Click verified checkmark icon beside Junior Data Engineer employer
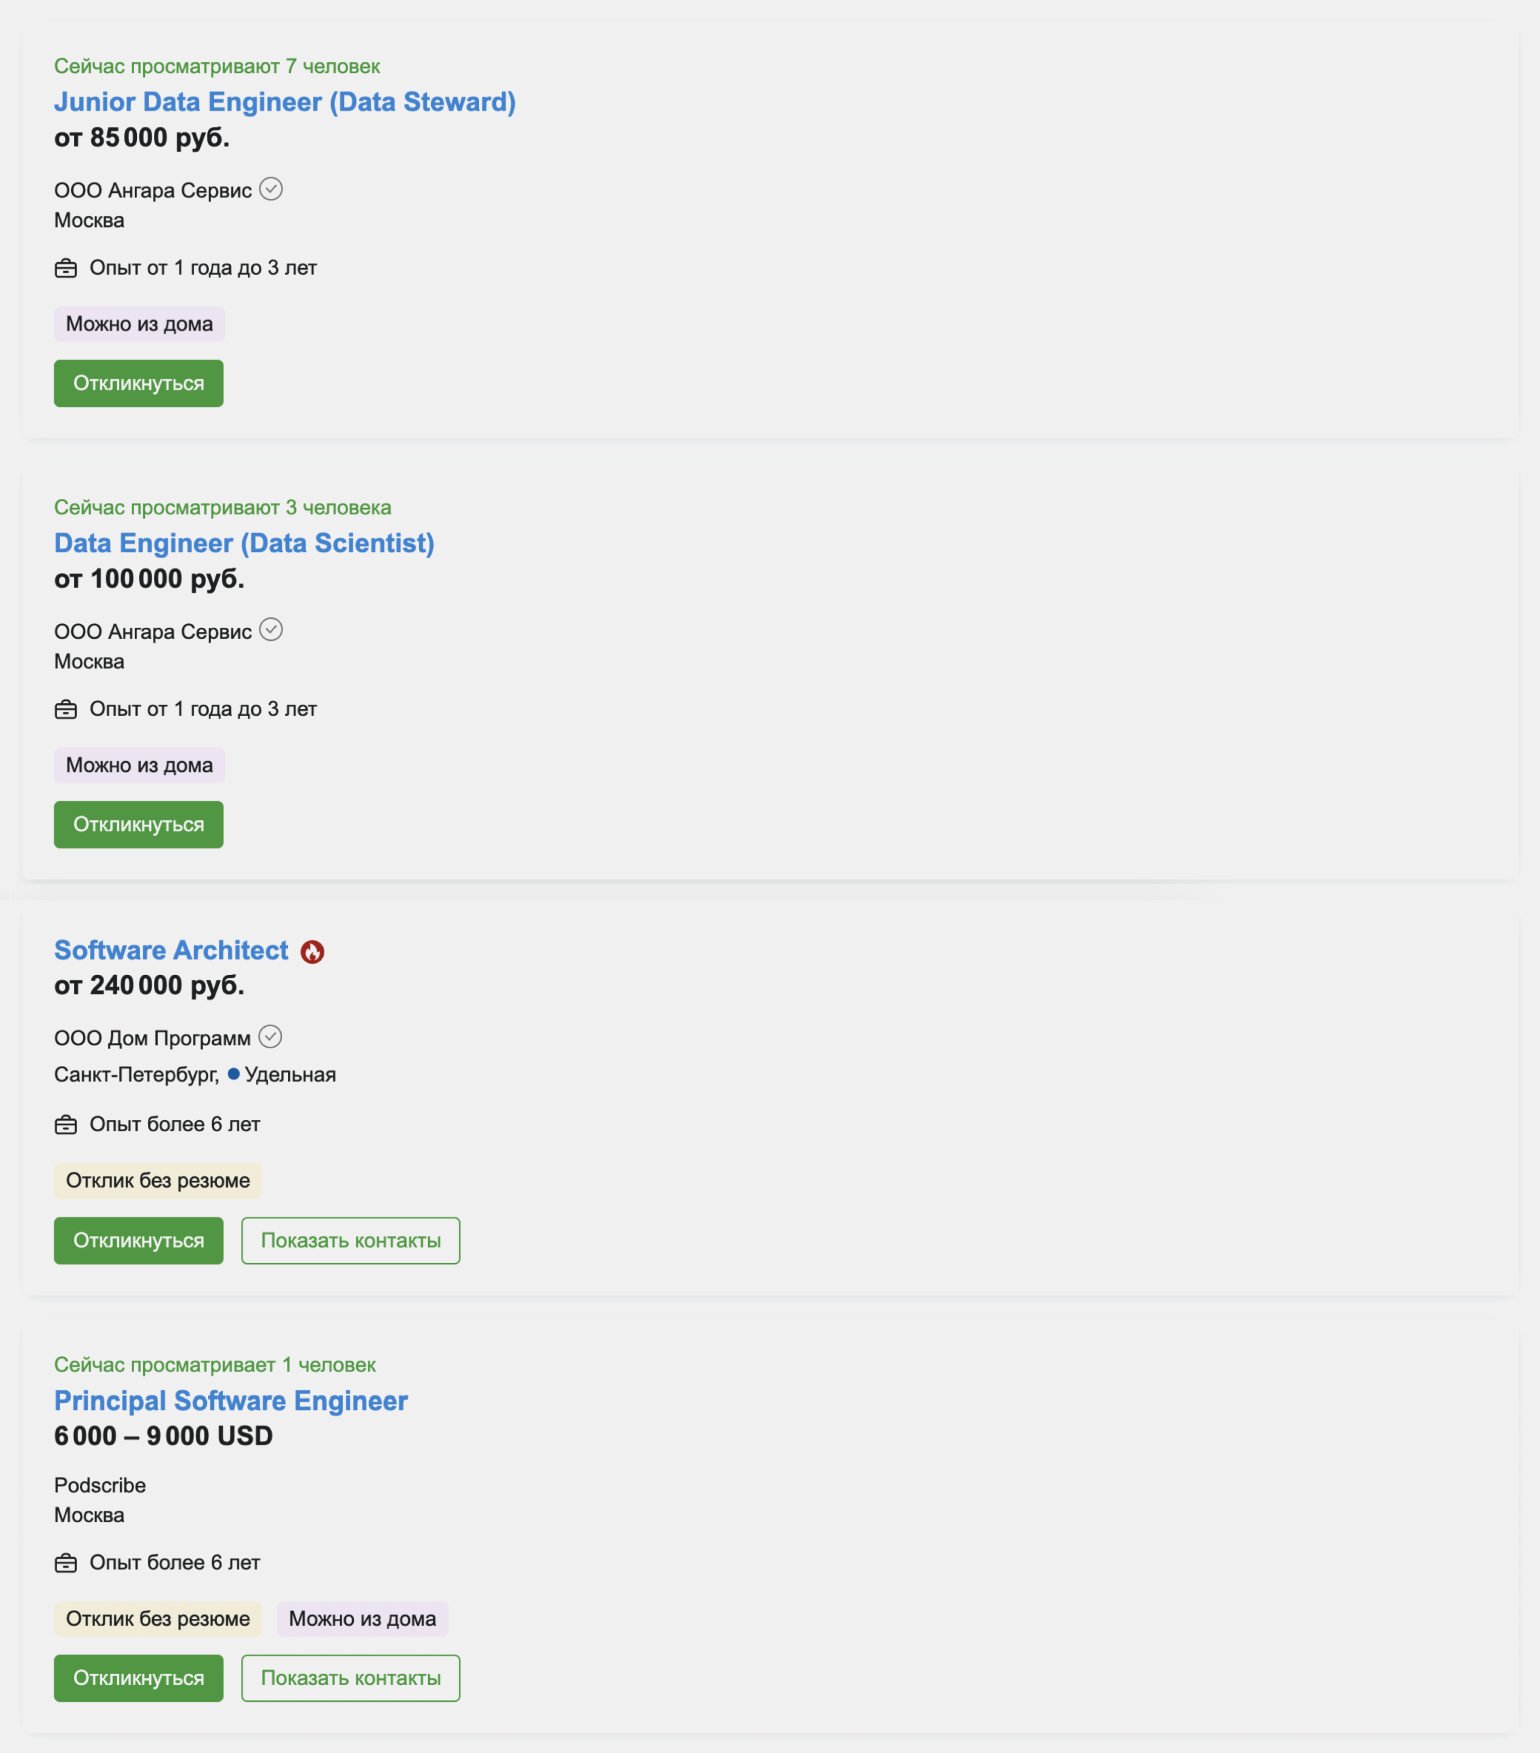 pos(271,189)
